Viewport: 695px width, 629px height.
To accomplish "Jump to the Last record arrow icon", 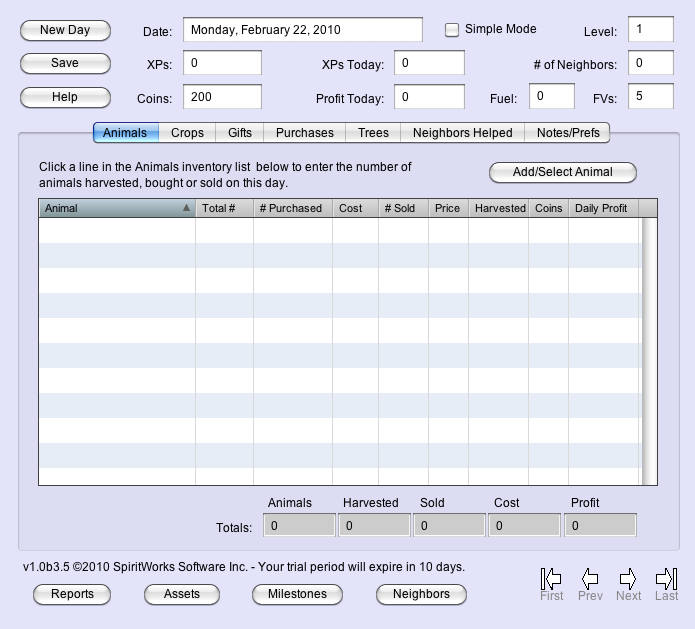I will pyautogui.click(x=666, y=578).
